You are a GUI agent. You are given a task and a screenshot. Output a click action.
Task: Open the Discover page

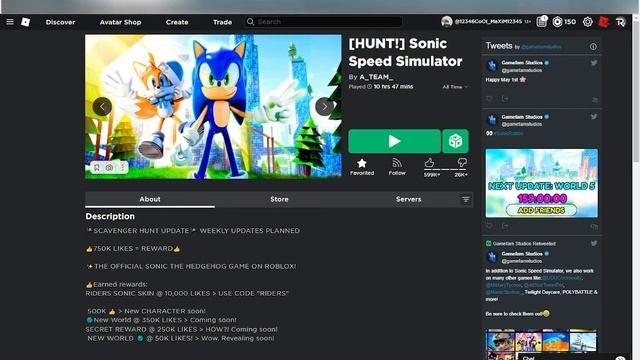[60, 22]
